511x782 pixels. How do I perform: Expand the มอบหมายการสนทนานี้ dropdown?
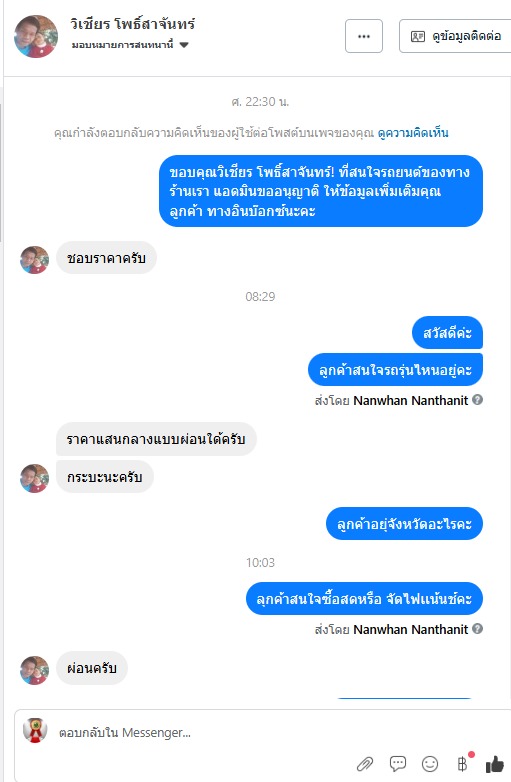pos(130,45)
